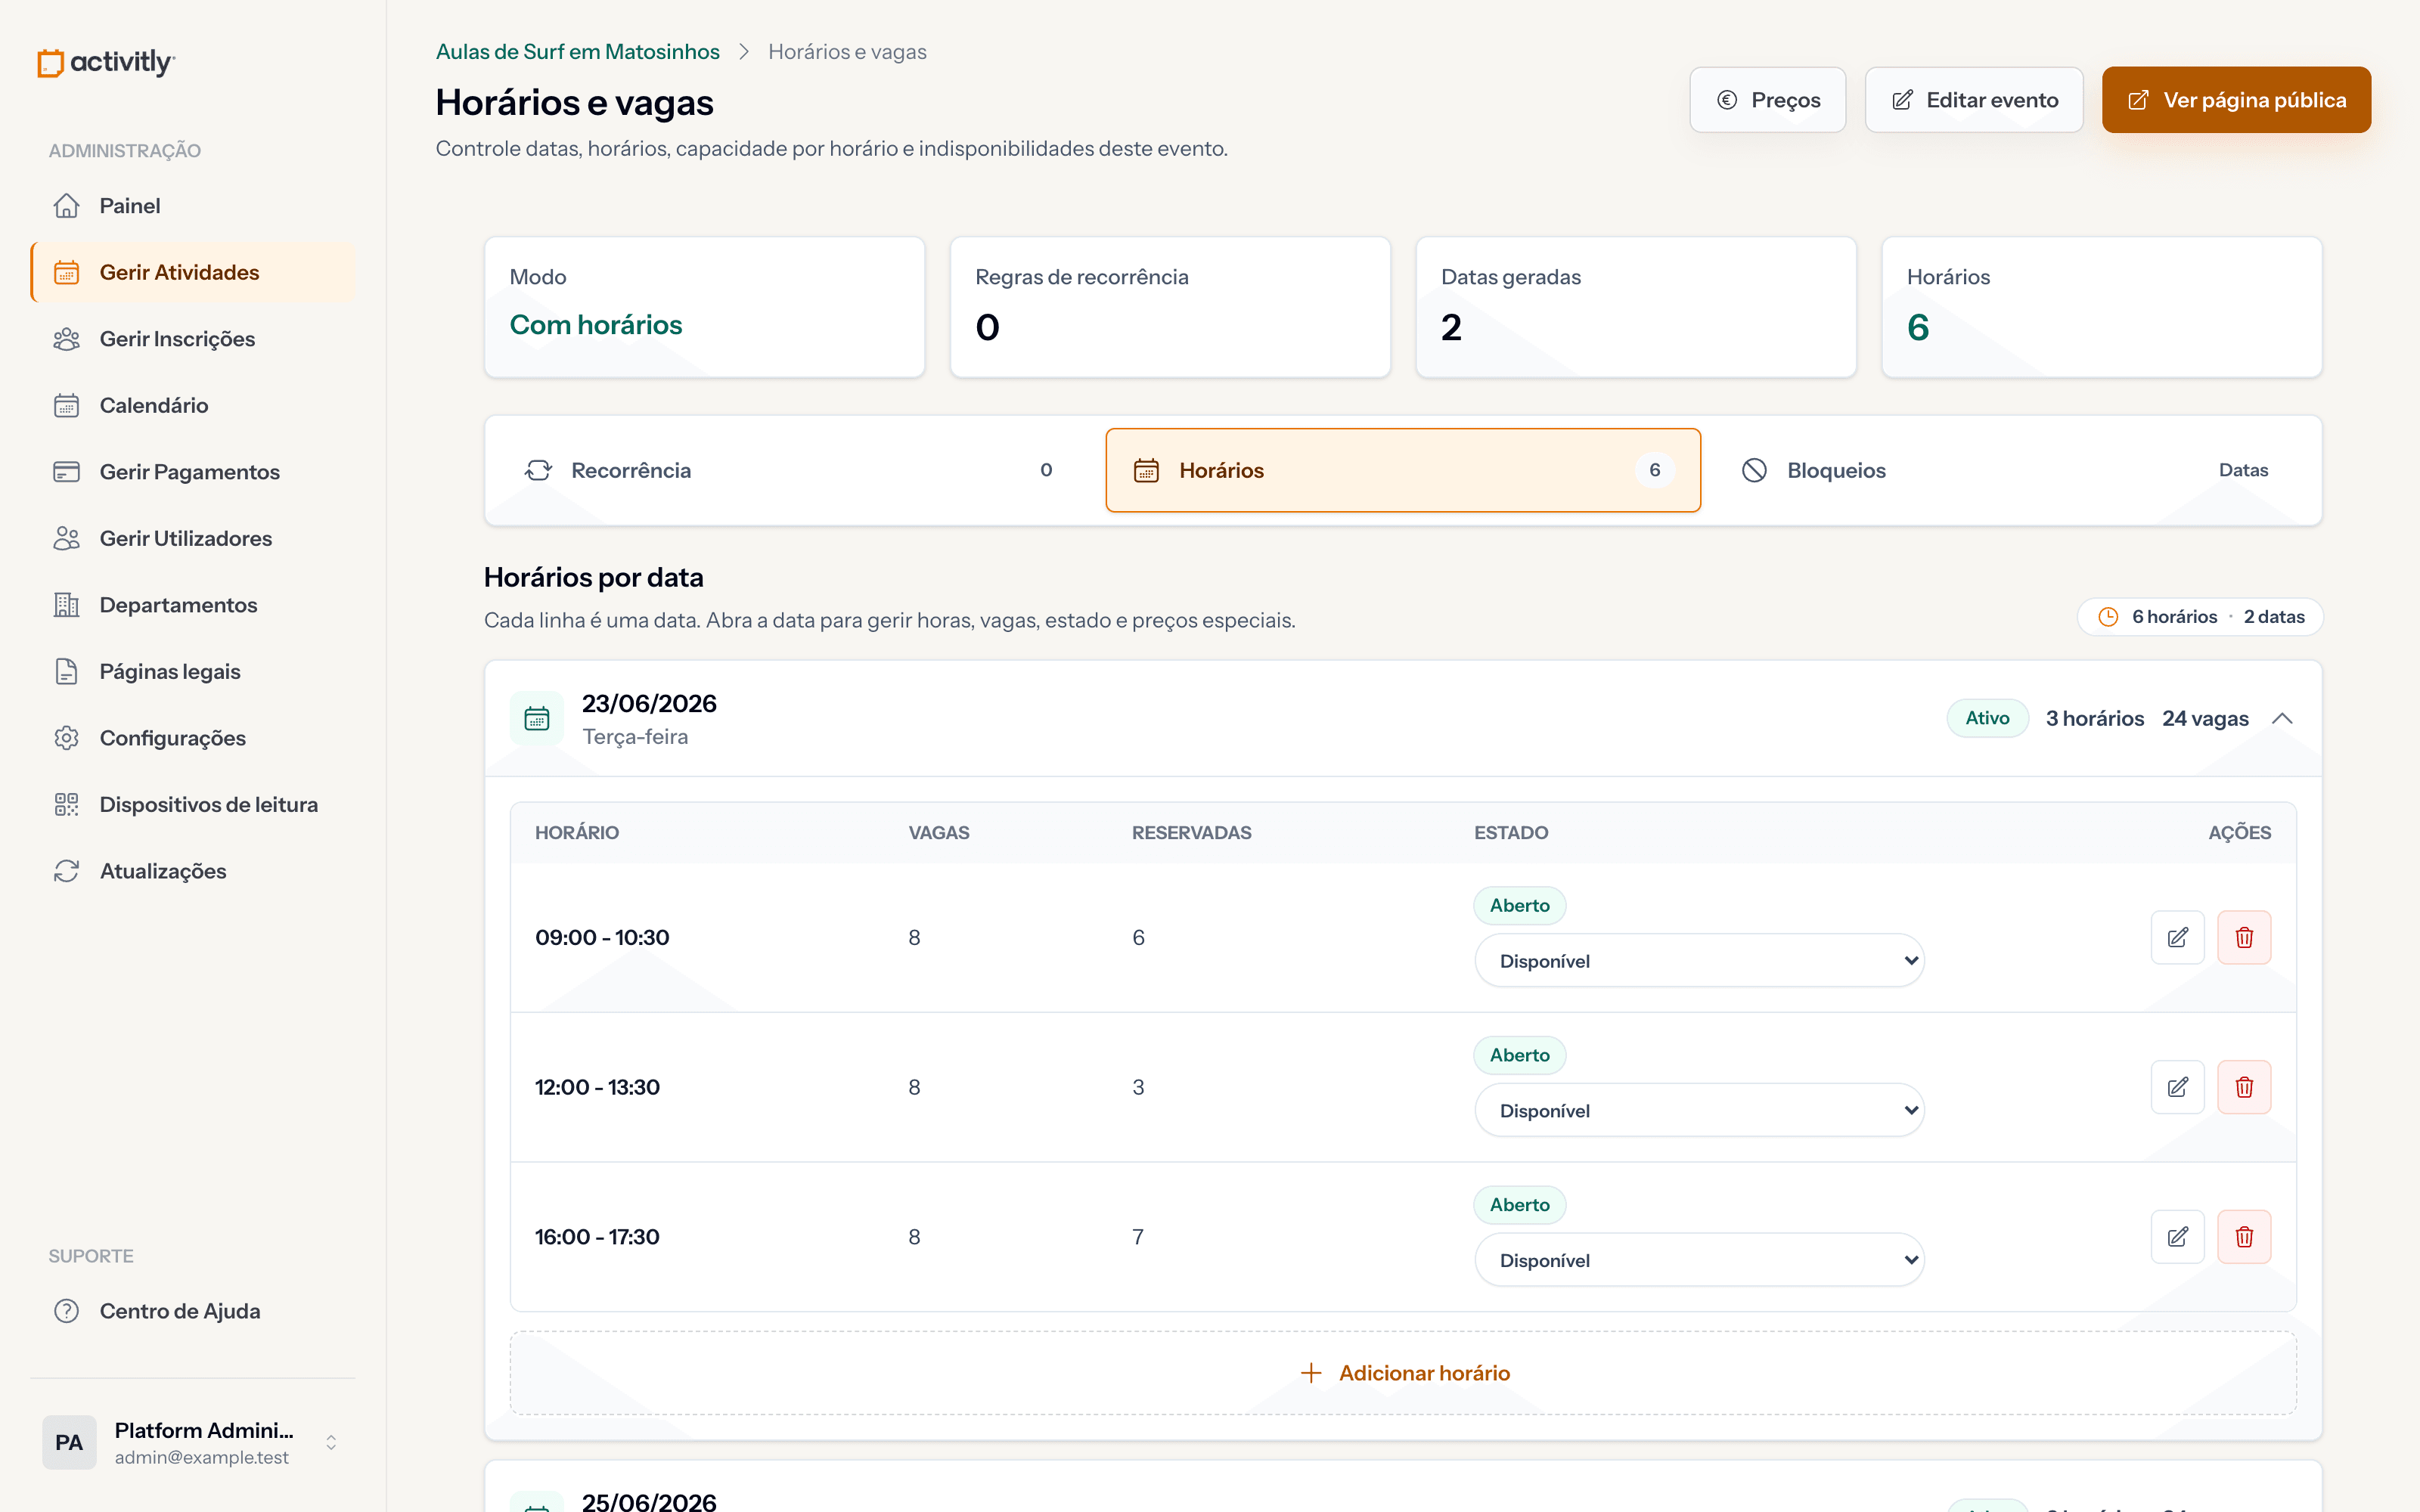Viewport: 2420px width, 1512px height.
Task: Click the Ativo status badge for 23/06/2026
Action: click(1987, 718)
